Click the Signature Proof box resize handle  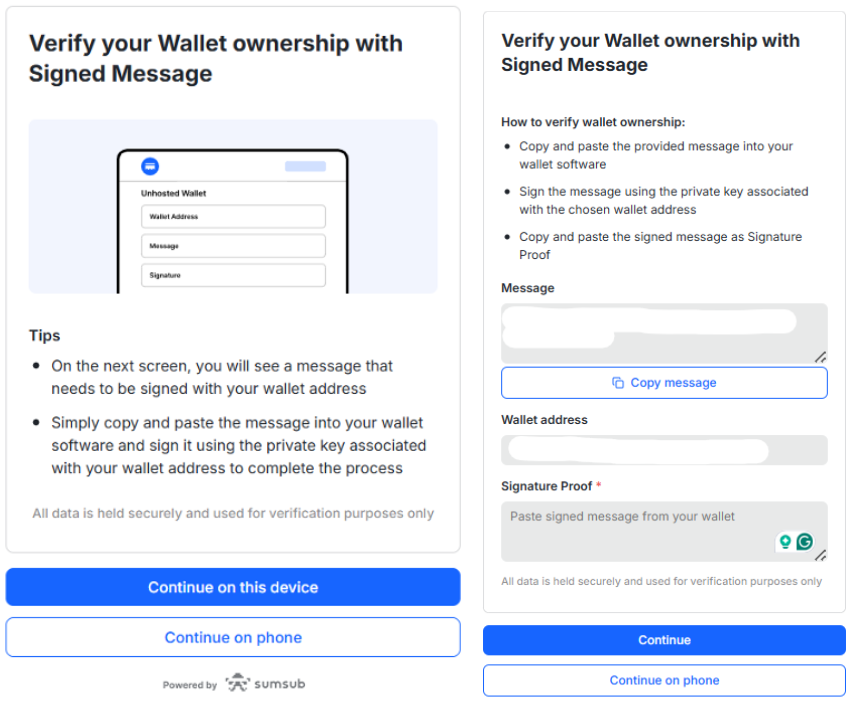tap(820, 555)
